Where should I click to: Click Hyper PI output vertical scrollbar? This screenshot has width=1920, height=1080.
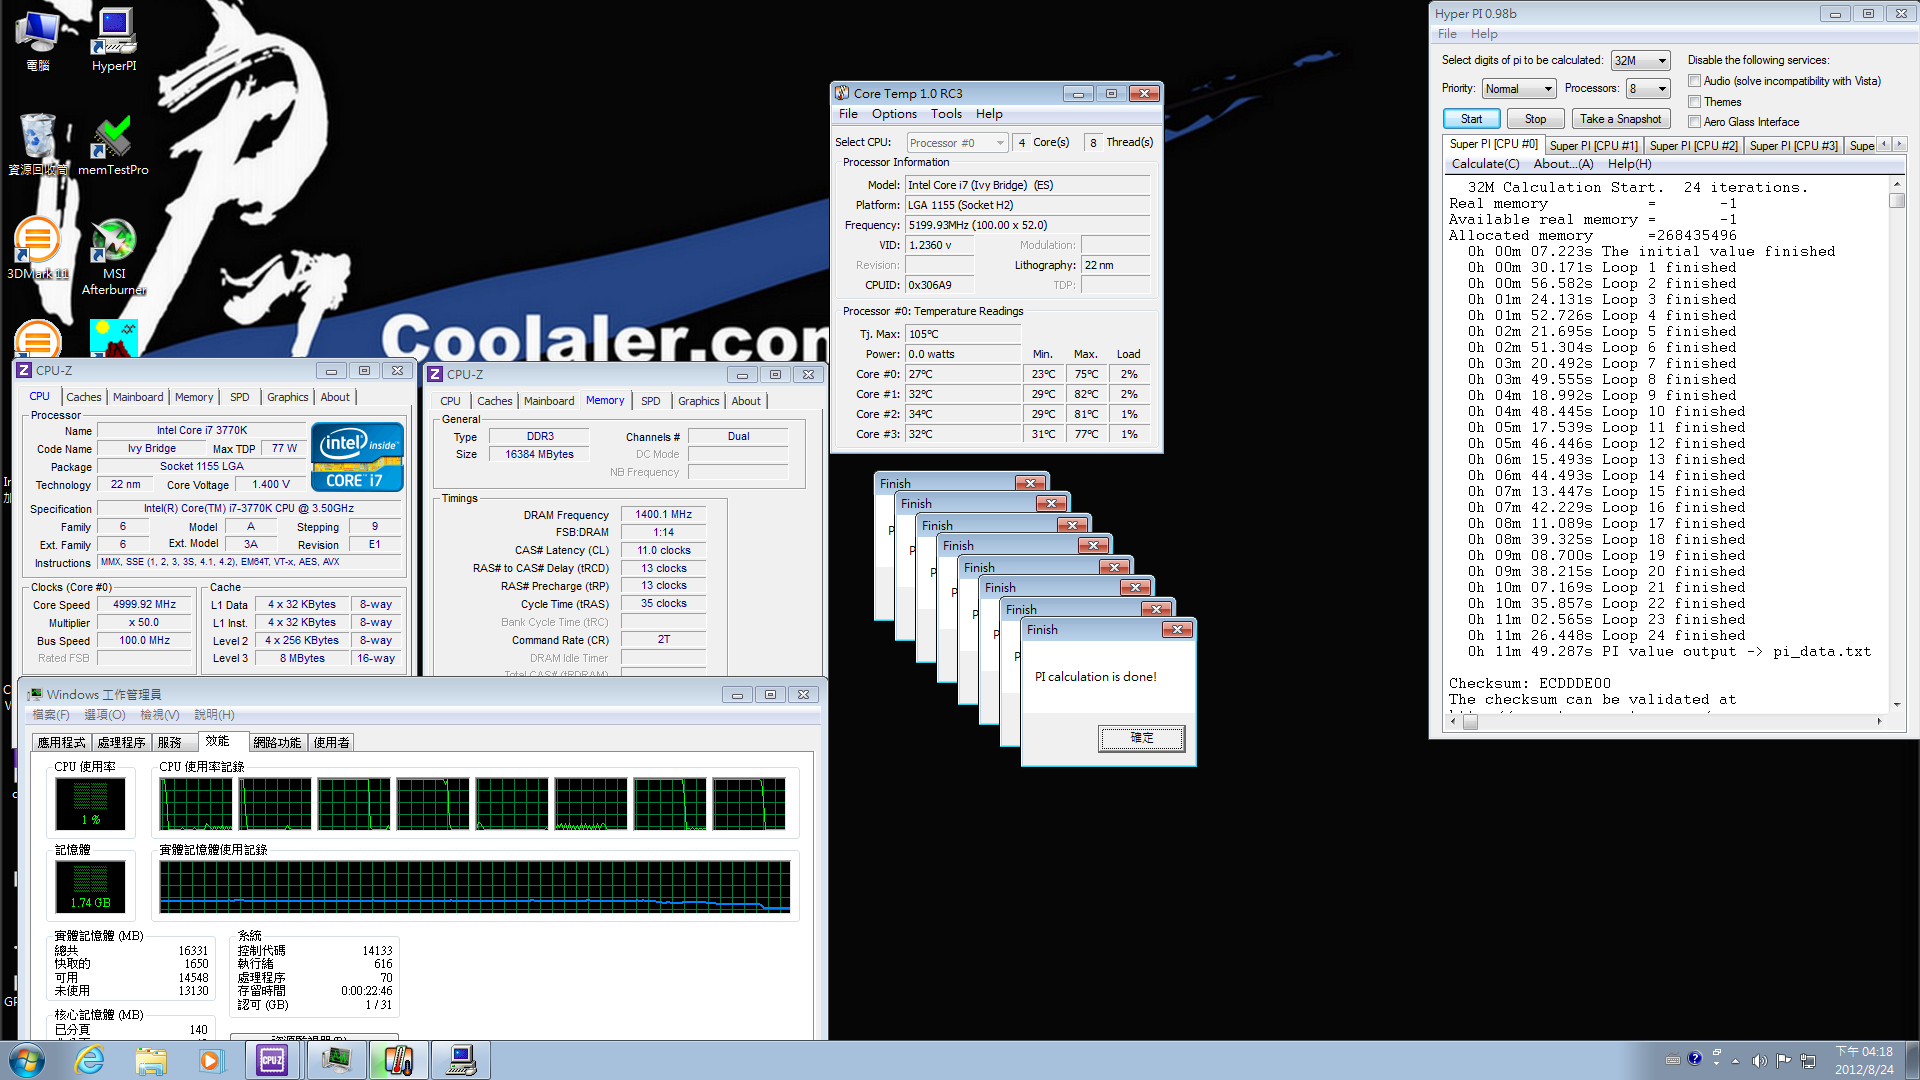coord(1896,444)
